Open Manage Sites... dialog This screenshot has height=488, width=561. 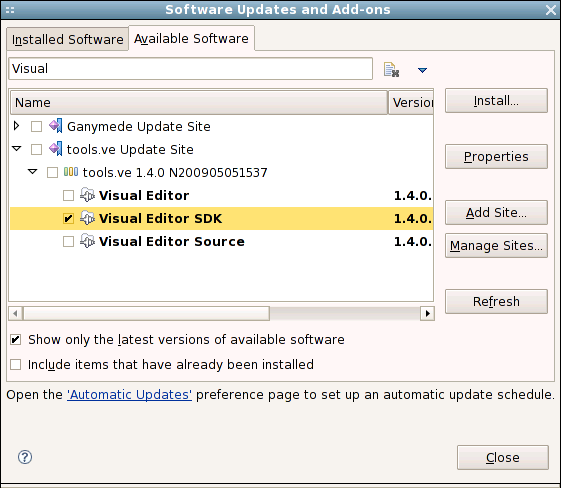point(496,245)
